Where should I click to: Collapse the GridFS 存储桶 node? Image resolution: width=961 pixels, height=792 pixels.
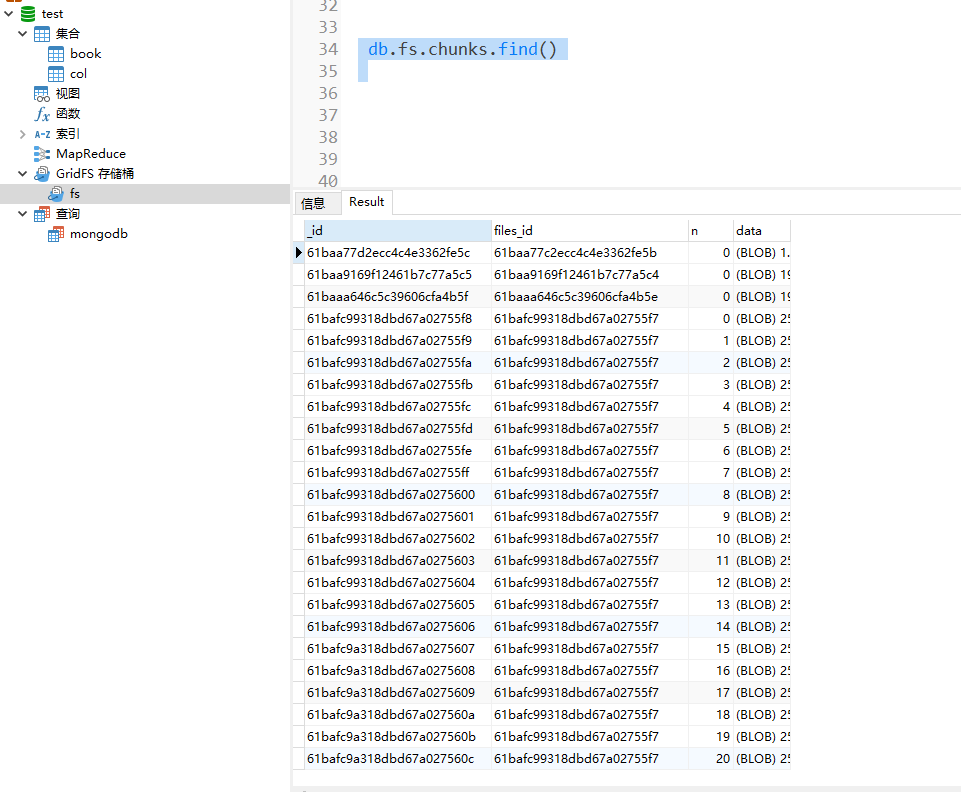click(x=23, y=174)
